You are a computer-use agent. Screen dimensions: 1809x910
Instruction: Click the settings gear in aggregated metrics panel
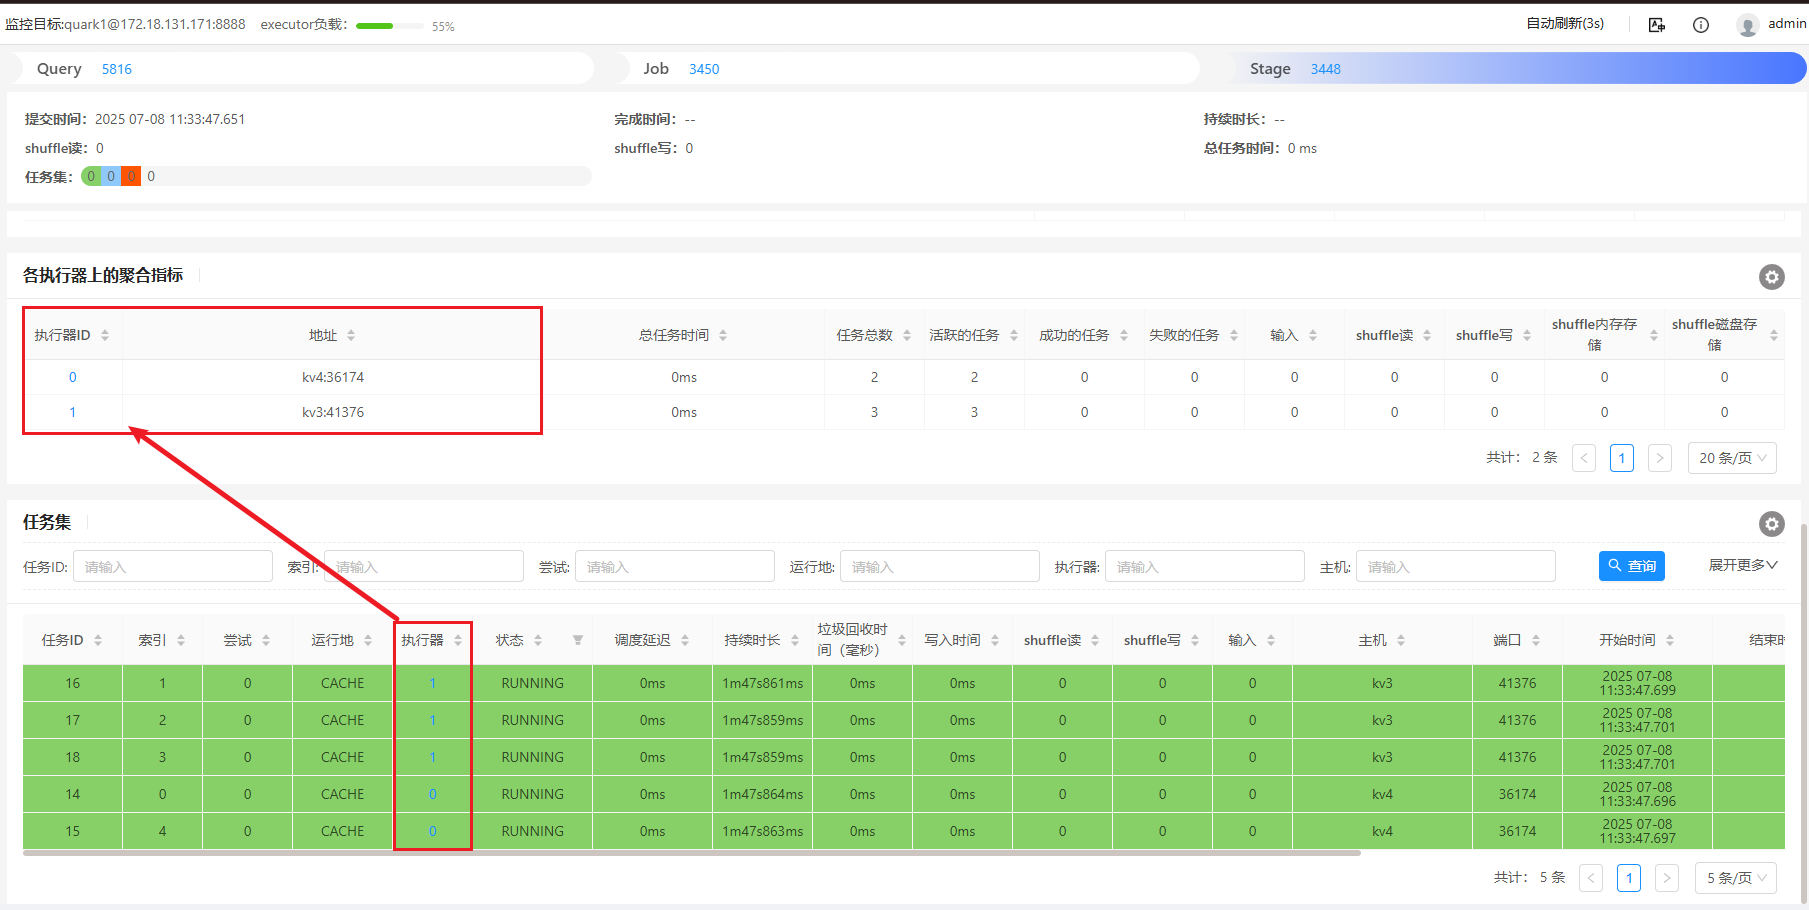click(1771, 277)
